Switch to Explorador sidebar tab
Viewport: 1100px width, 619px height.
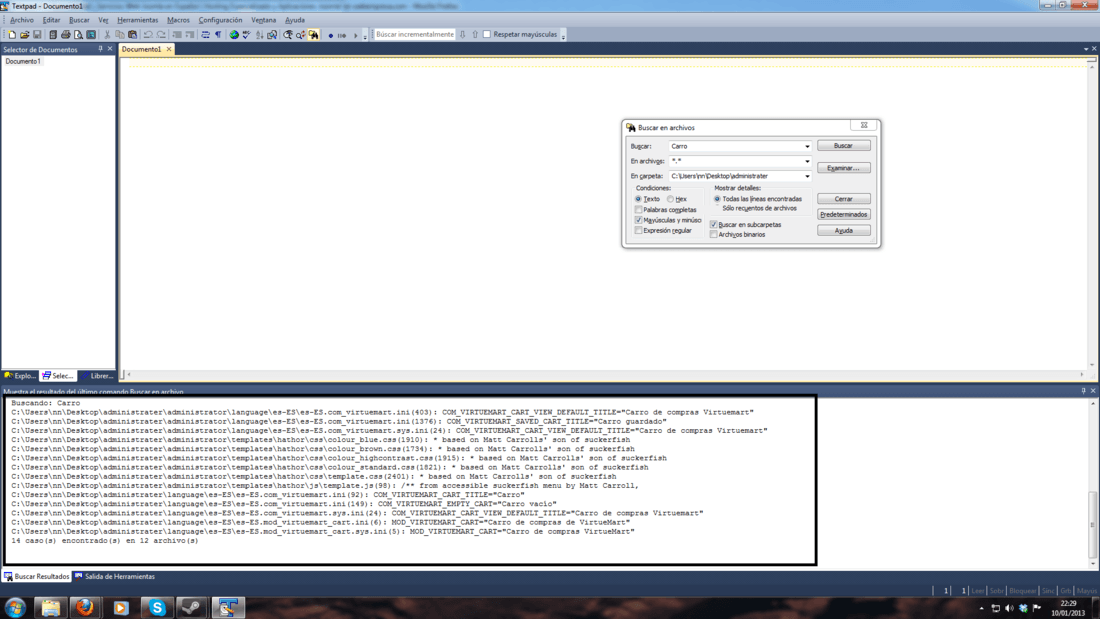20,375
